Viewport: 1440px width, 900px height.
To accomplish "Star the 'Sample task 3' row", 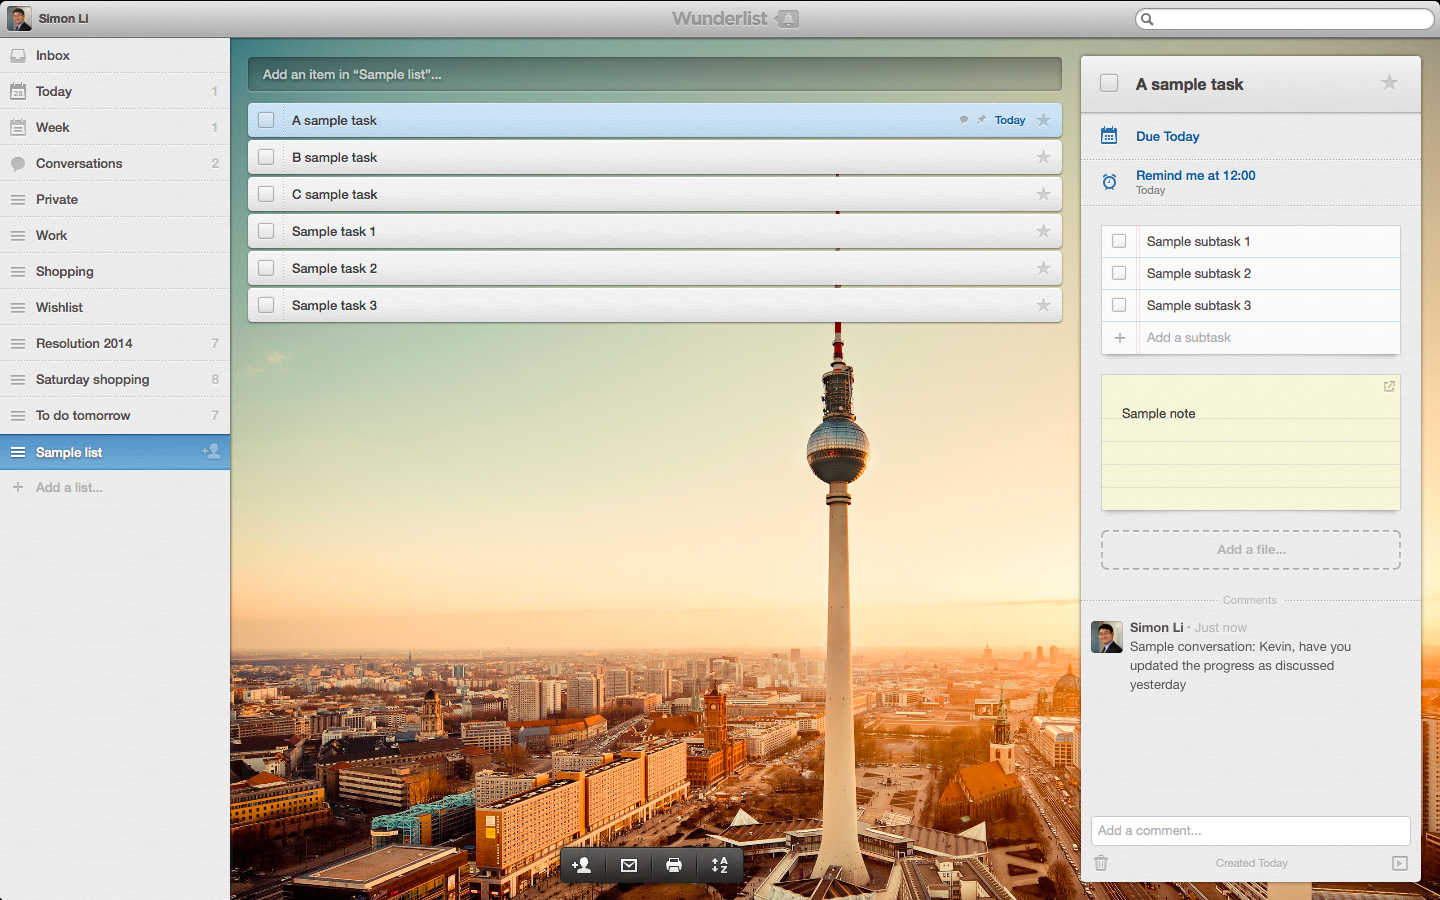I will click(1043, 305).
